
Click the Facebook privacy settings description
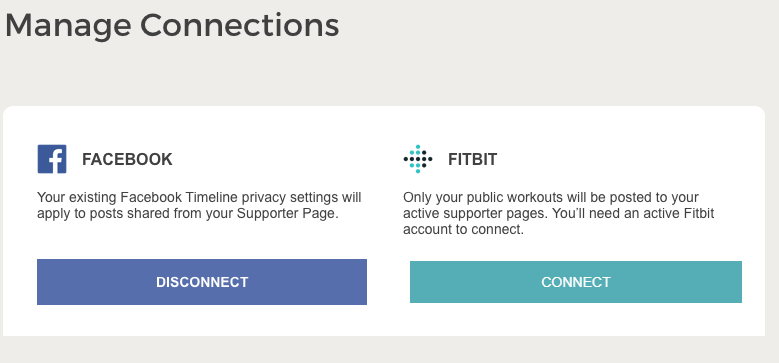[x=199, y=206]
